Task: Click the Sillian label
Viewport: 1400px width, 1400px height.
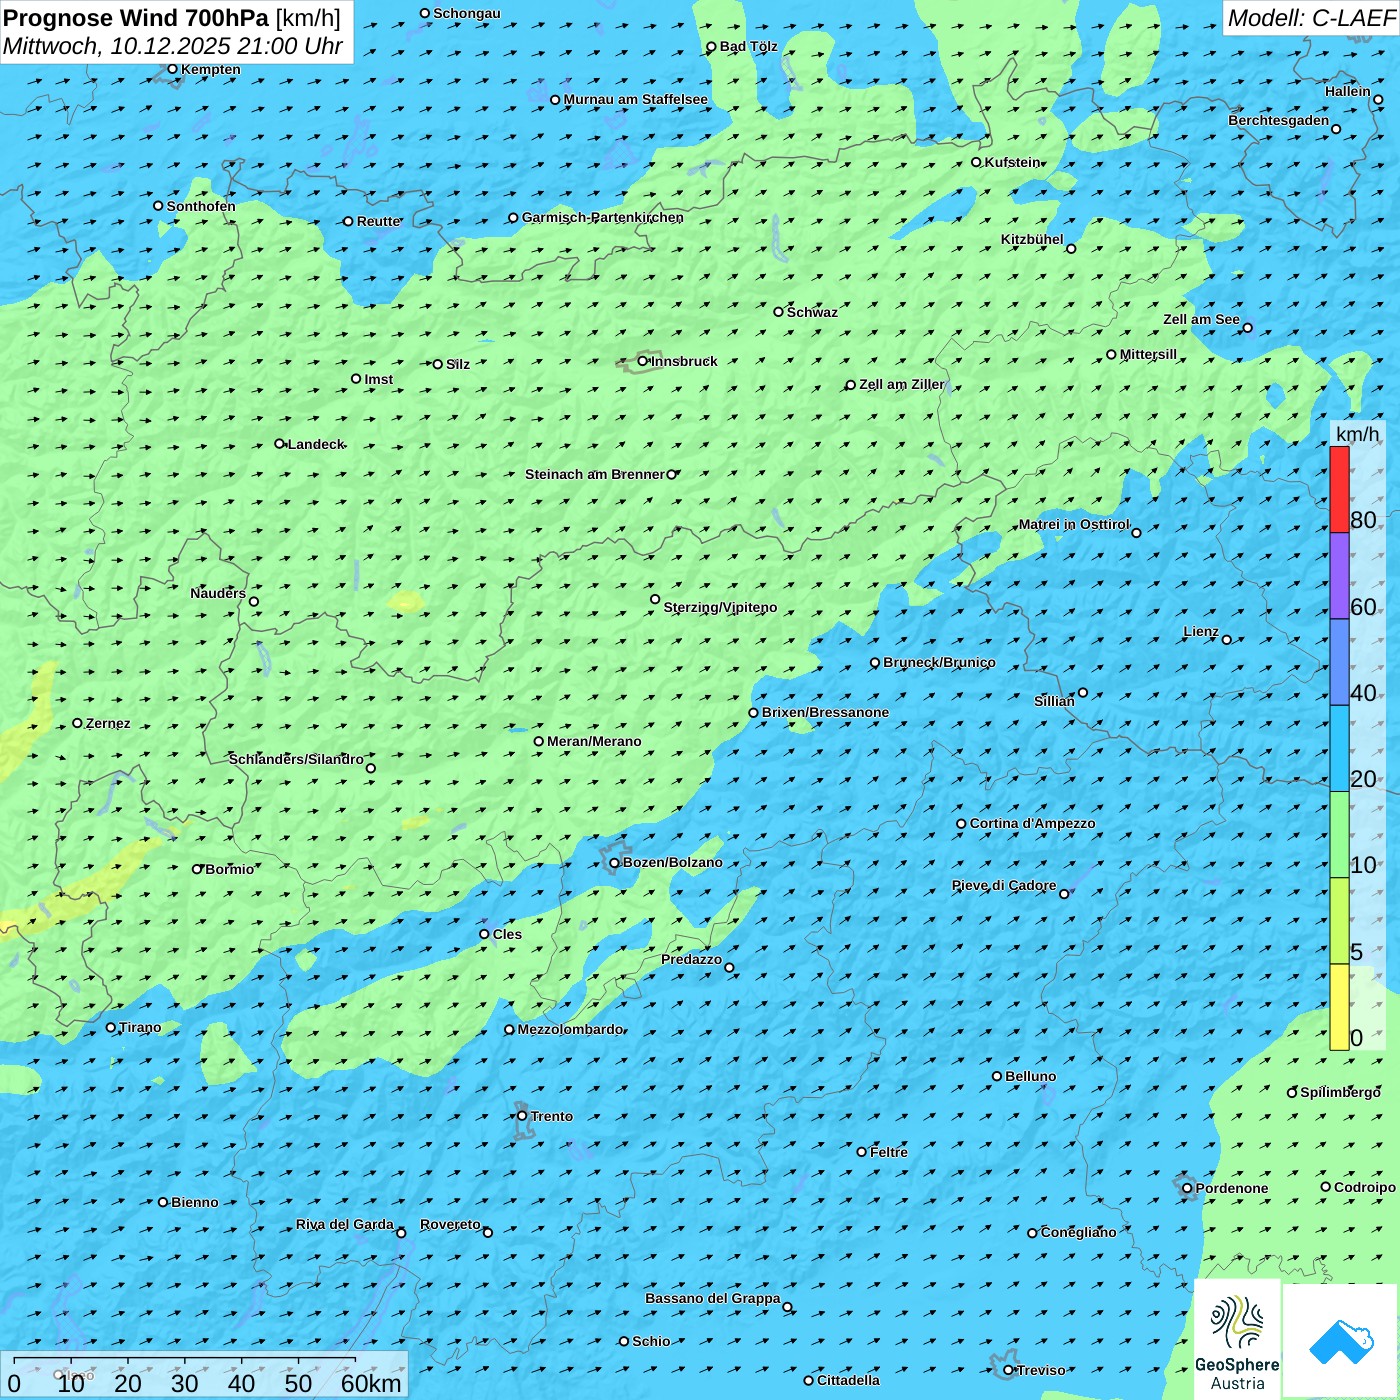Action: click(1054, 701)
